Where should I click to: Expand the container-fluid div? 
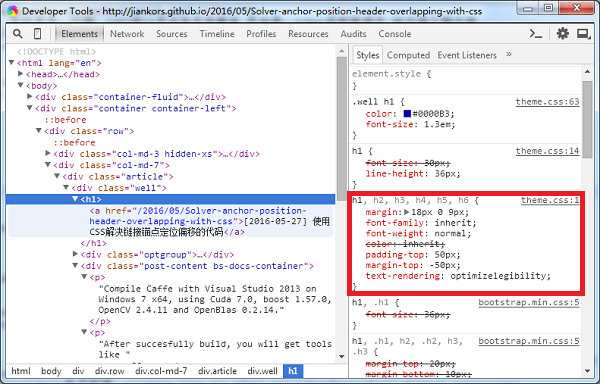point(30,96)
